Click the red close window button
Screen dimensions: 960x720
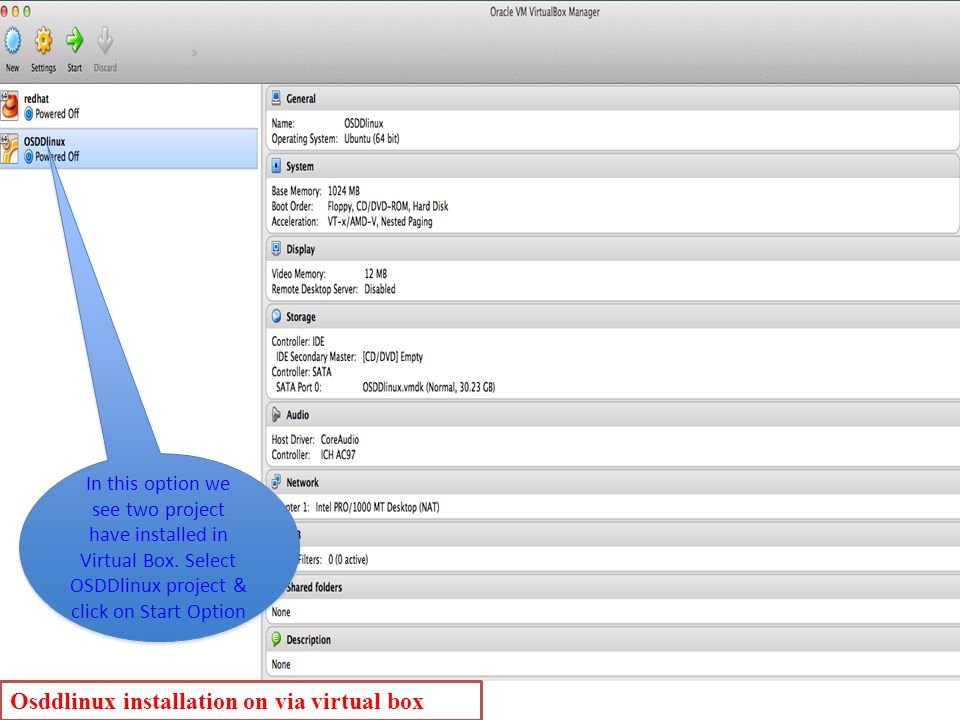pos(4,11)
